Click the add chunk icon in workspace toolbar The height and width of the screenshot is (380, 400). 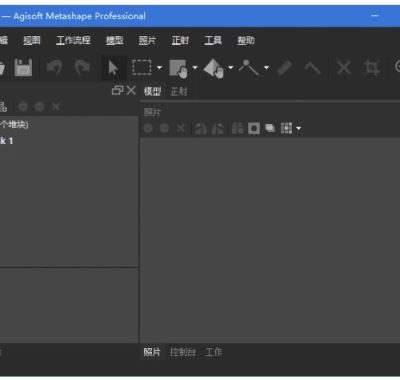tap(3, 107)
